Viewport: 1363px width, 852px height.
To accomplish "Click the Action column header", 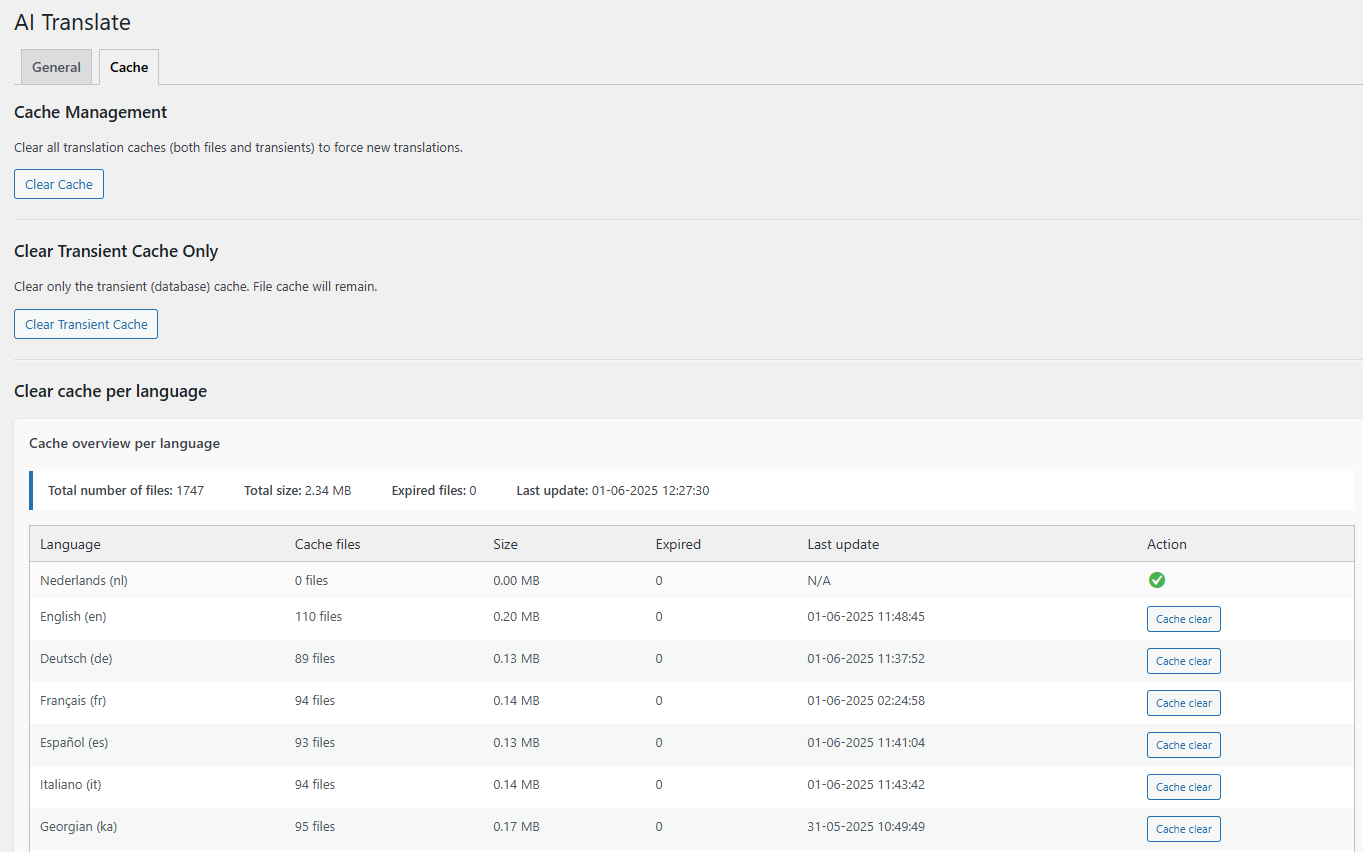I will 1167,544.
